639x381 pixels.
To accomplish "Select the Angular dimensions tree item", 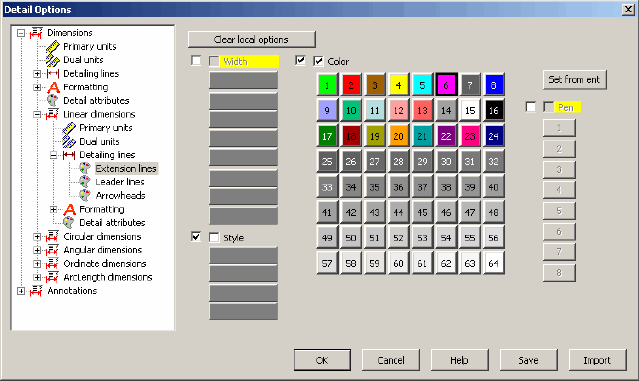I will coord(103,250).
